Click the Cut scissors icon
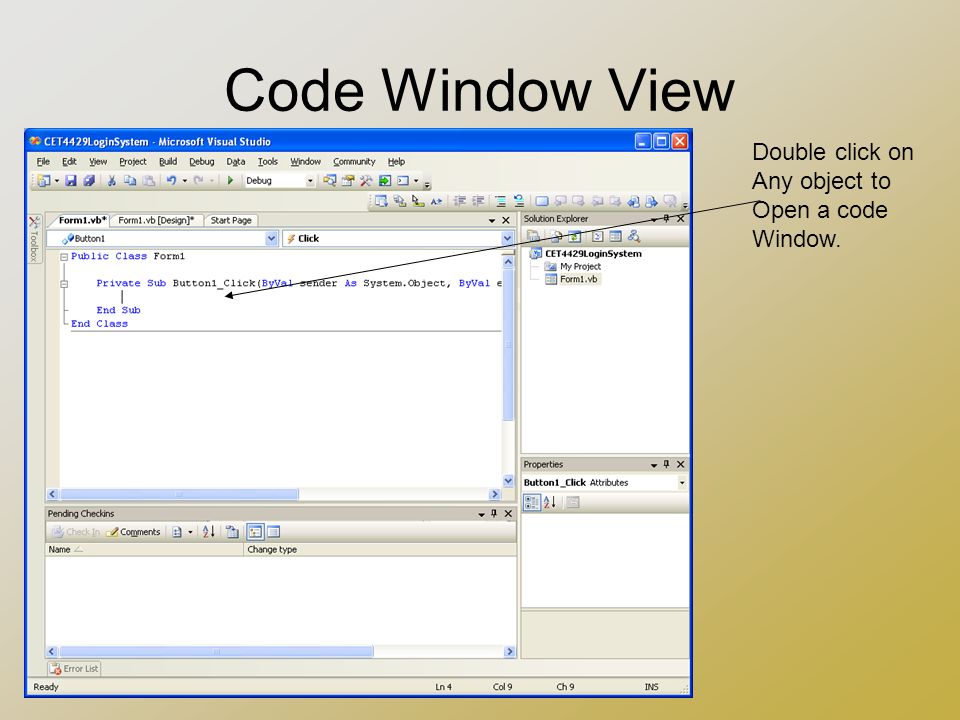960x720 pixels. (111, 181)
